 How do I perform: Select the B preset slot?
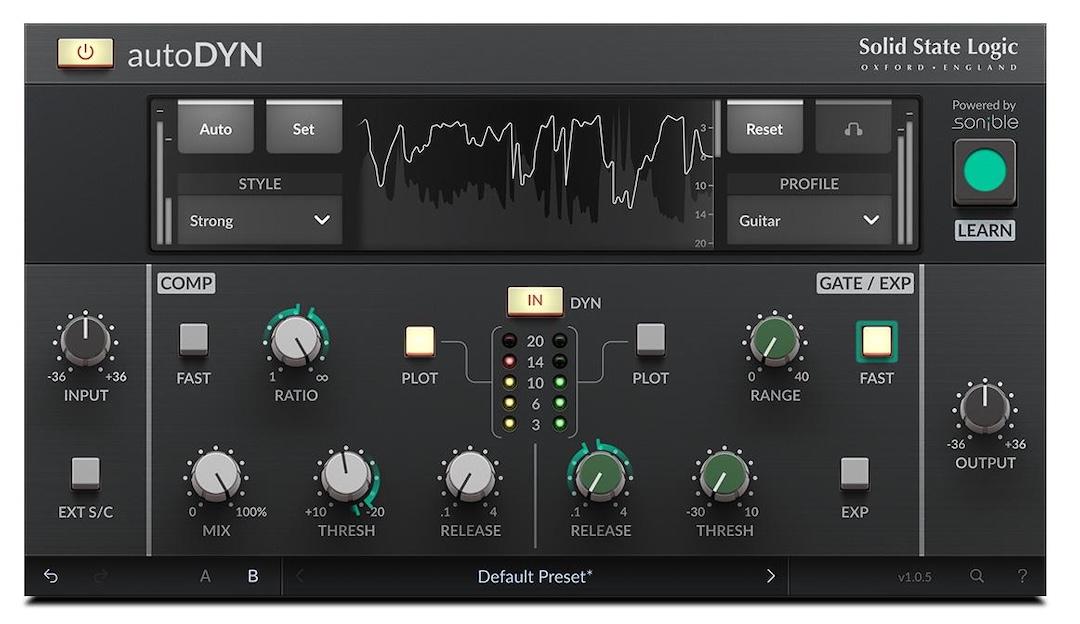253,576
